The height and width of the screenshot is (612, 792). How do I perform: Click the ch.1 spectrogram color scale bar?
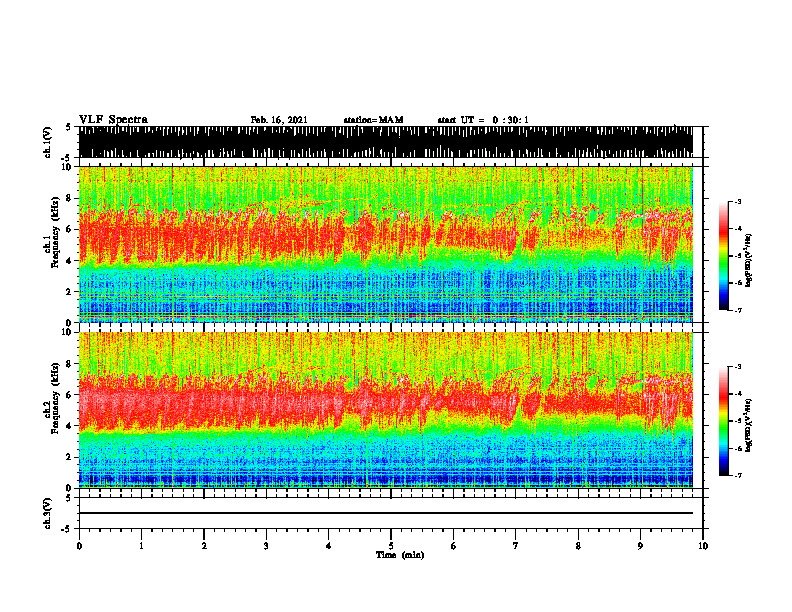[x=724, y=256]
